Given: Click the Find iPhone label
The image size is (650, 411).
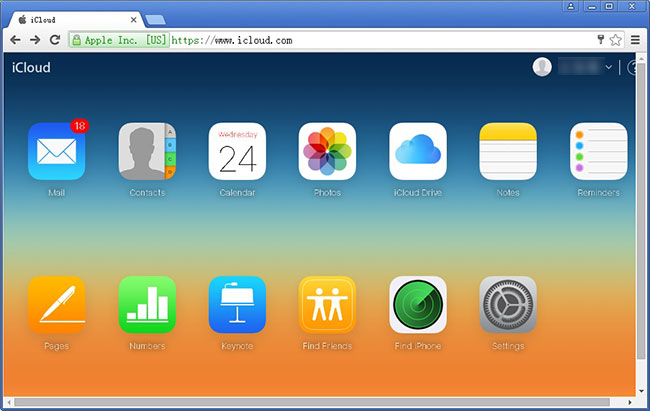Looking at the screenshot, I should click(418, 346).
